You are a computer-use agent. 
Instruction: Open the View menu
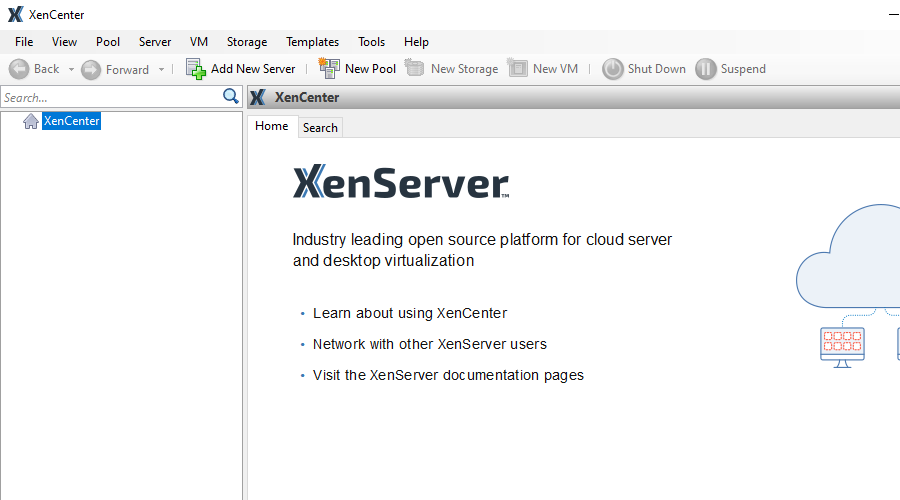(x=64, y=42)
